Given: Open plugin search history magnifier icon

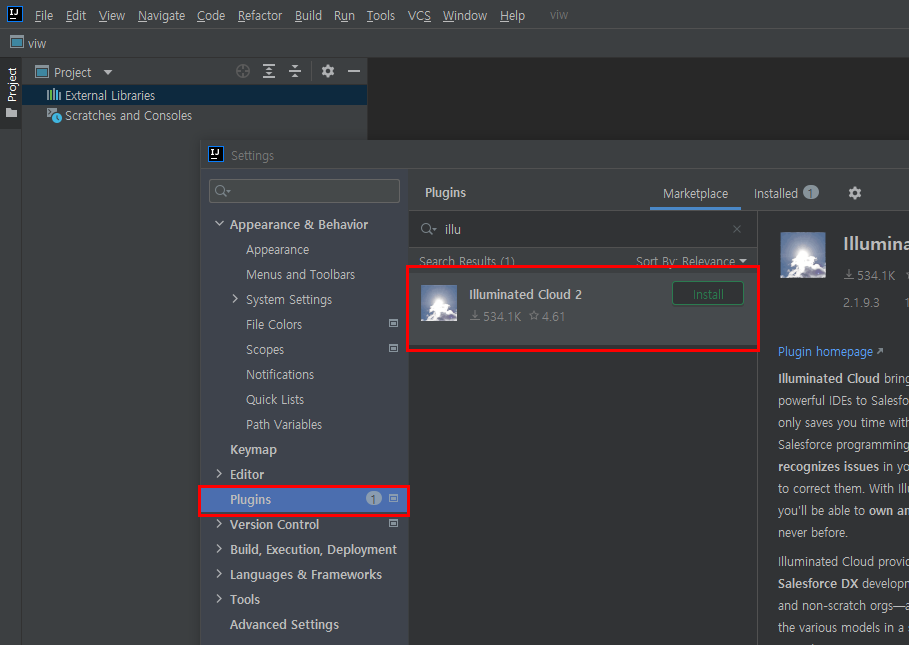Looking at the screenshot, I should [428, 229].
